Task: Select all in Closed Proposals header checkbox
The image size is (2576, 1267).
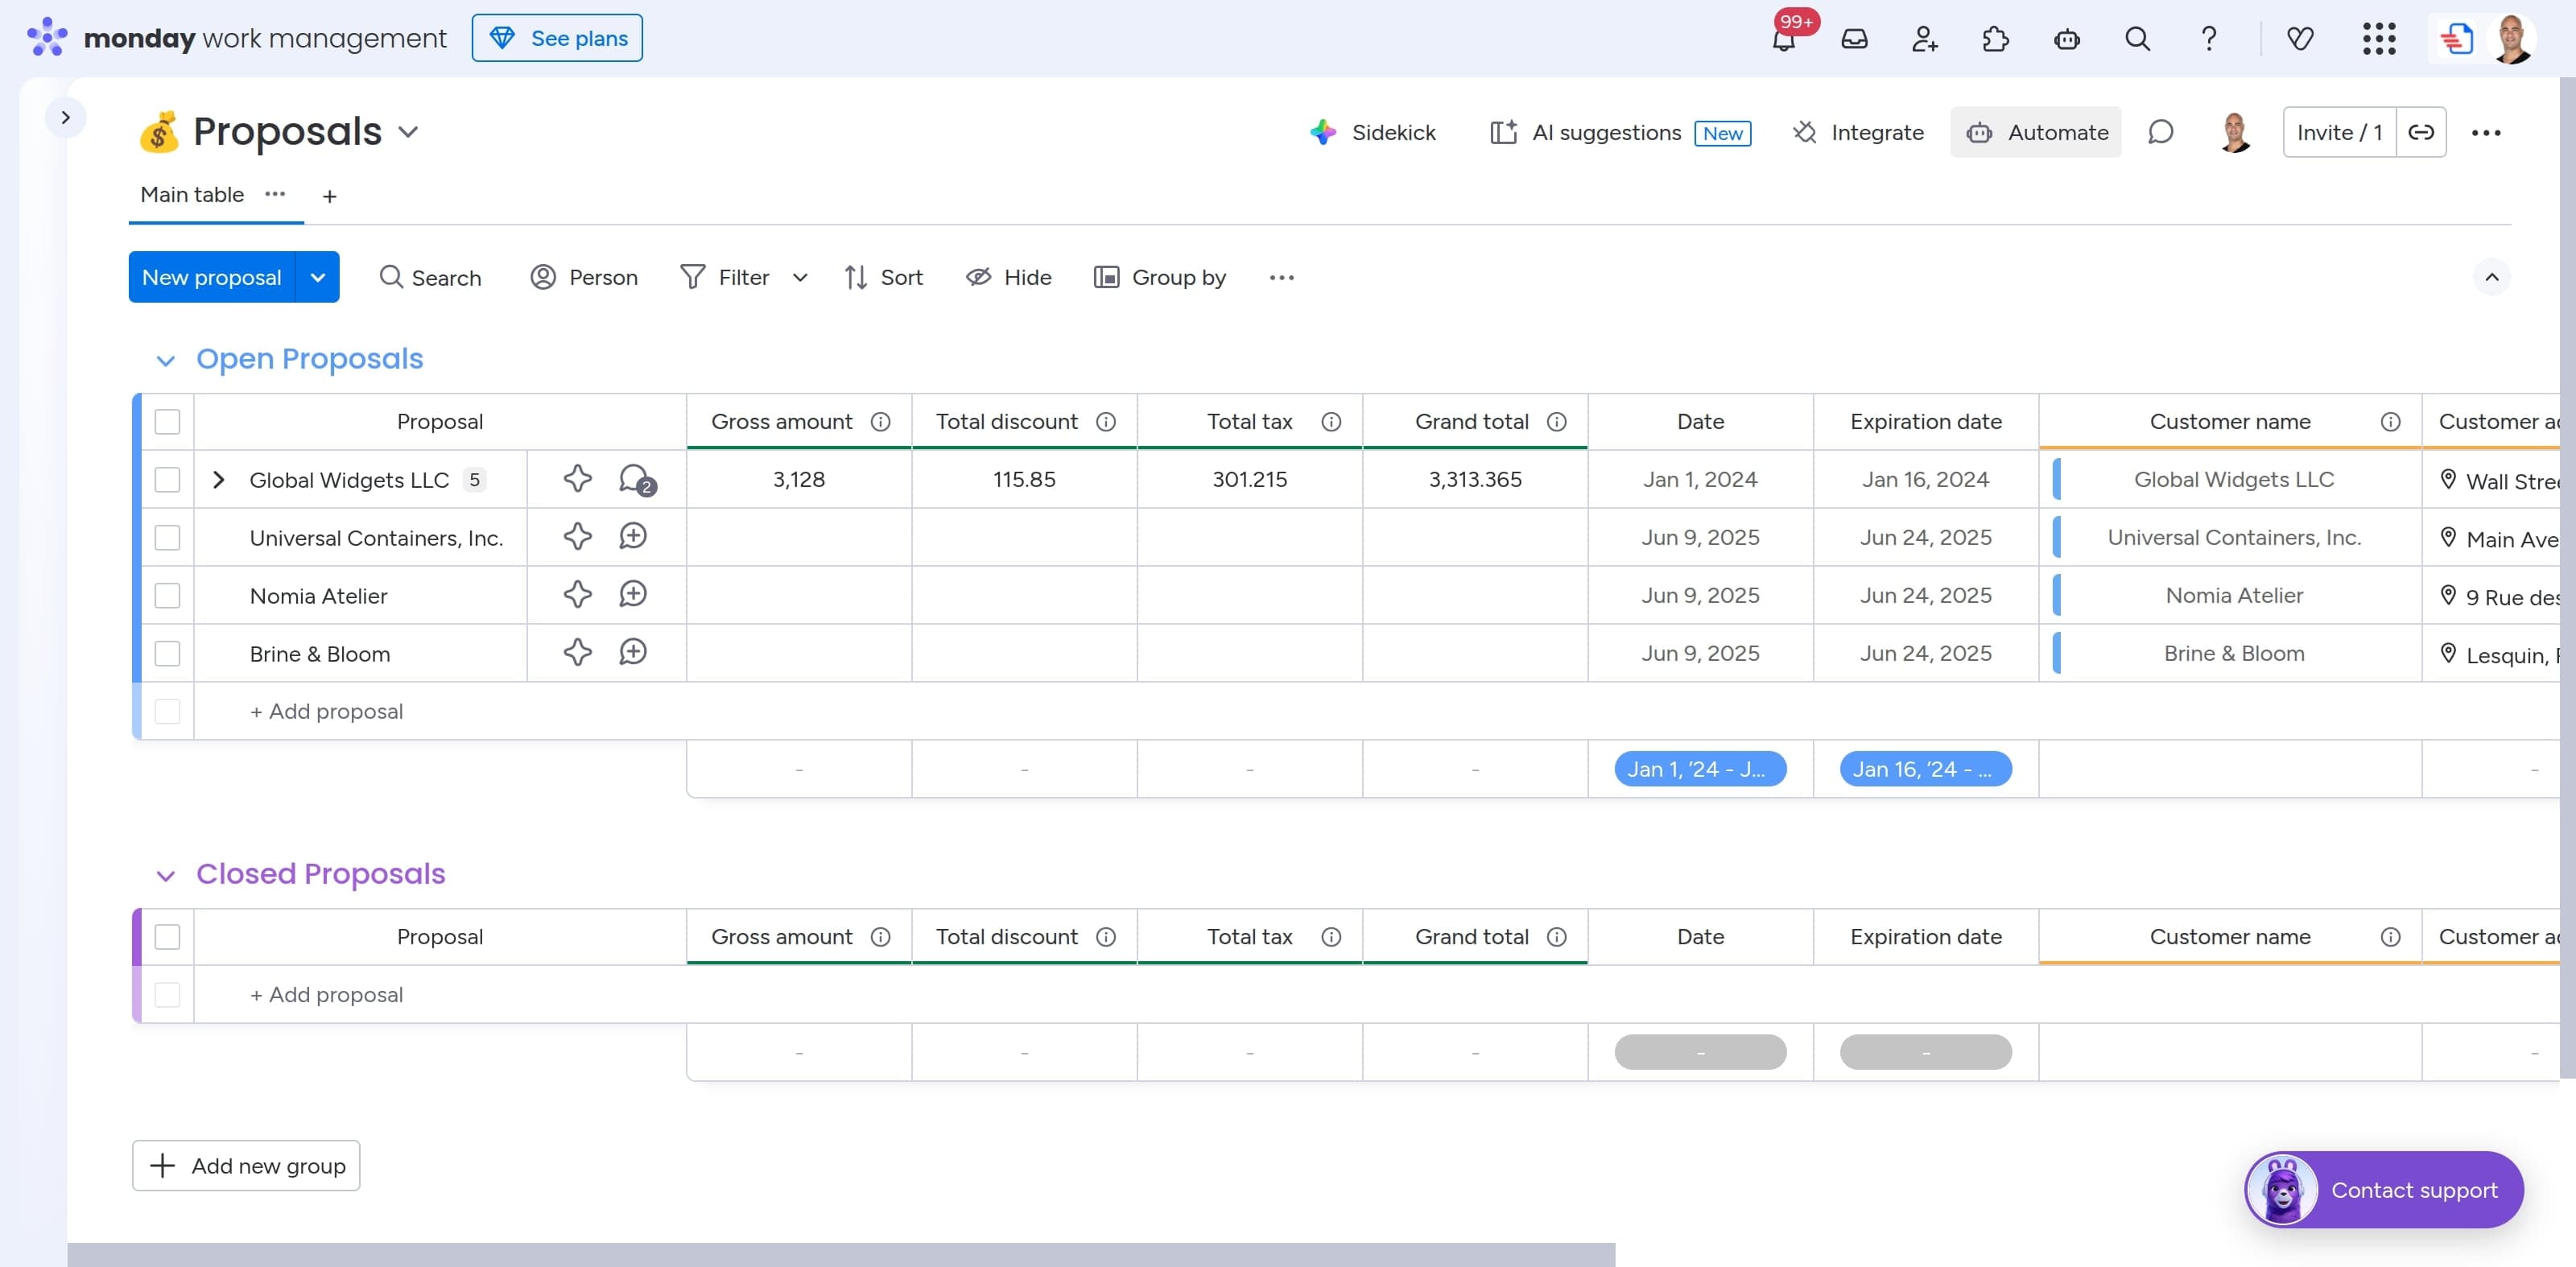Action: click(167, 936)
